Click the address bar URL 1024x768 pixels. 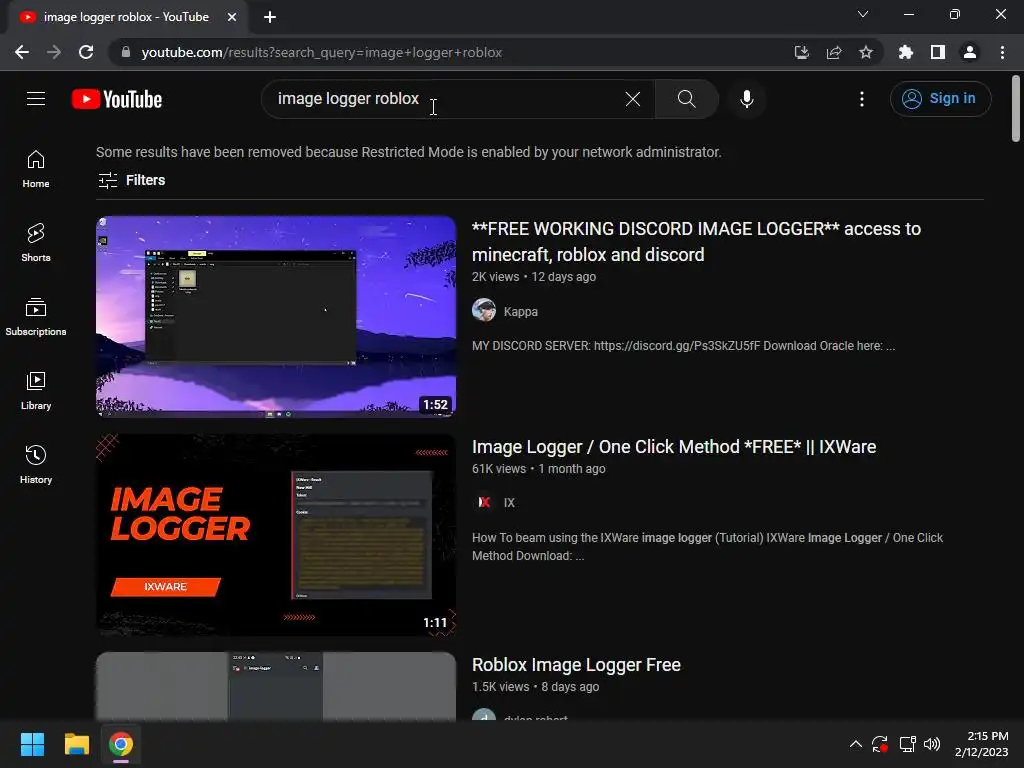tap(321, 52)
